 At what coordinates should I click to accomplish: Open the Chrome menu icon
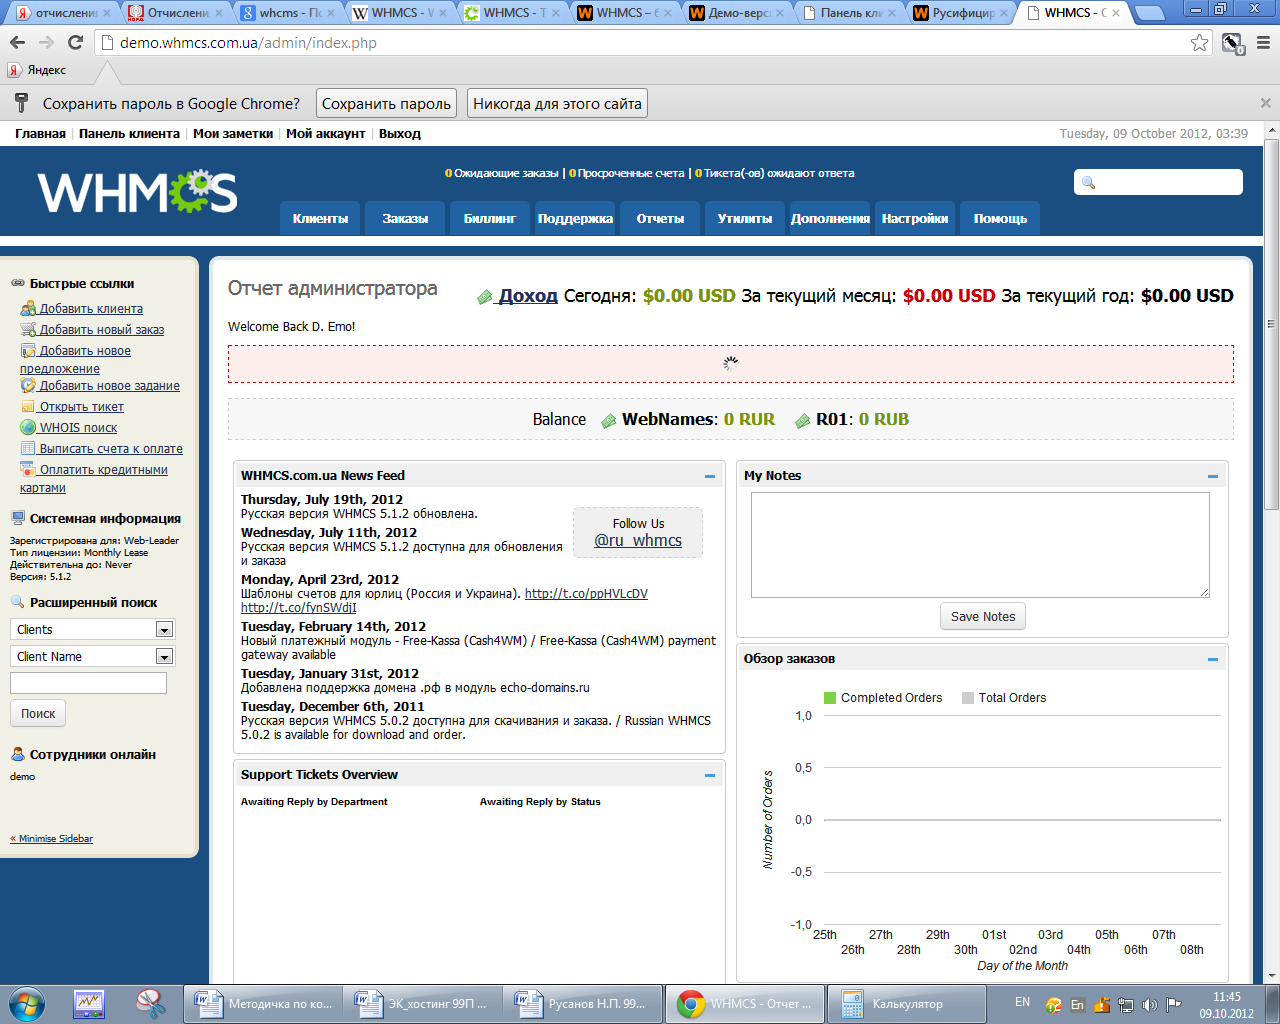pyautogui.click(x=1263, y=43)
